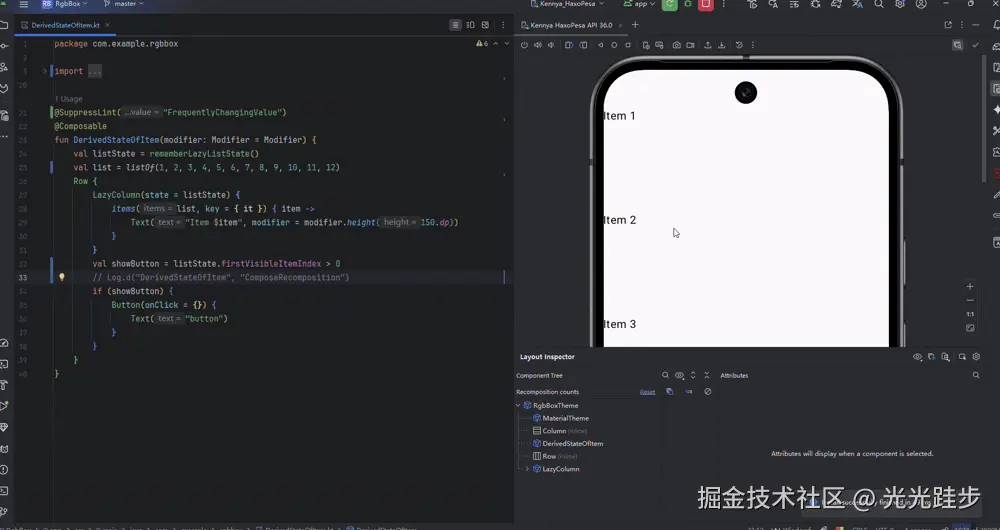
Task: Switch editor to Design view
Action: point(485,26)
